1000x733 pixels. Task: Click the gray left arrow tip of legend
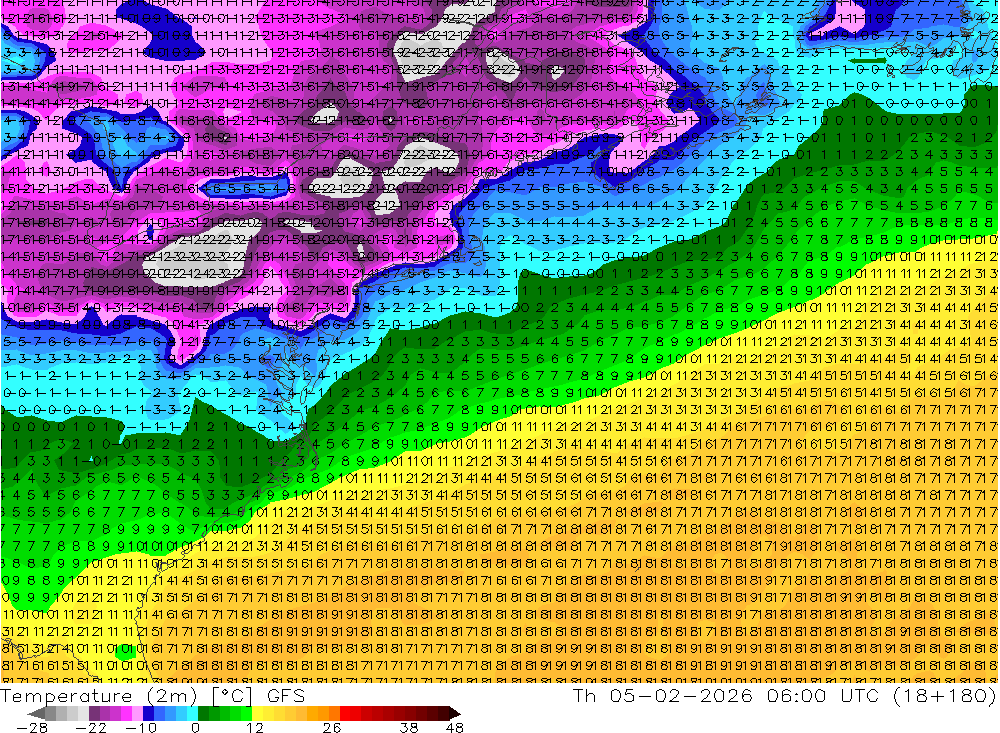pyautogui.click(x=37, y=713)
